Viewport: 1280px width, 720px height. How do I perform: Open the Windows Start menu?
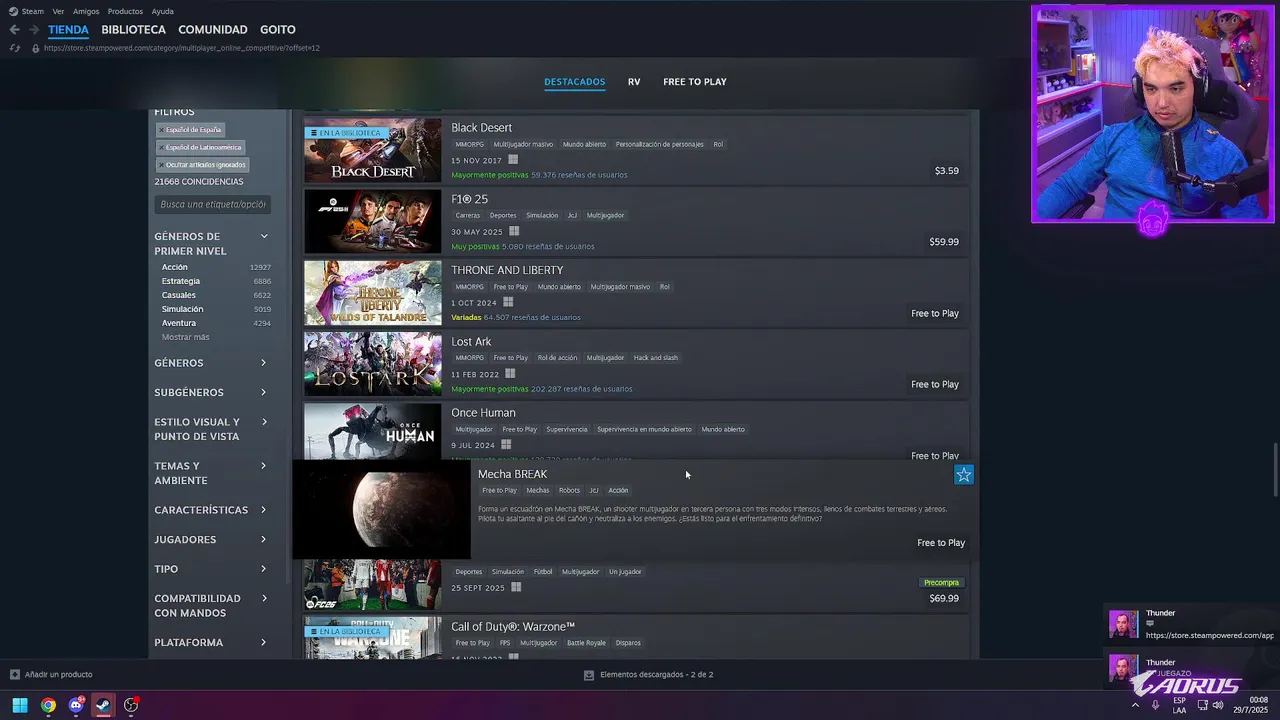[20, 705]
